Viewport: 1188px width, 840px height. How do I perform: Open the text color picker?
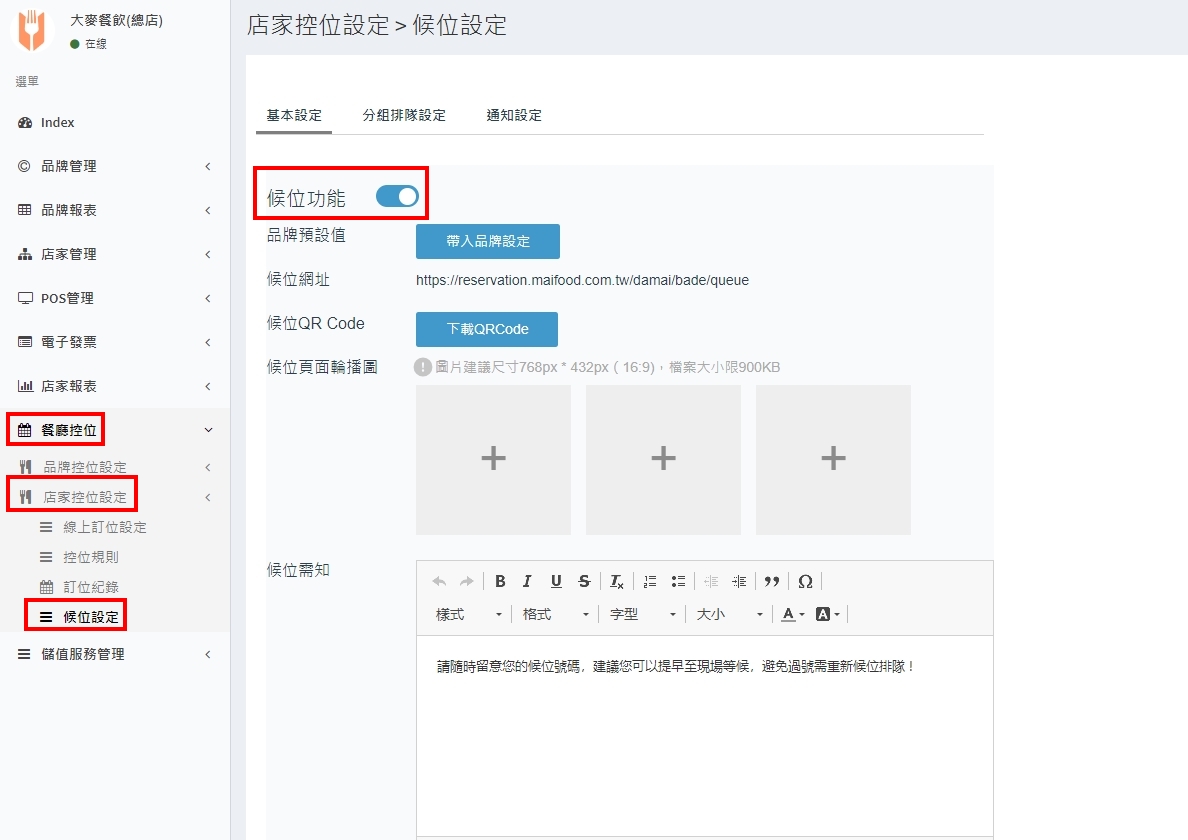pyautogui.click(x=793, y=614)
